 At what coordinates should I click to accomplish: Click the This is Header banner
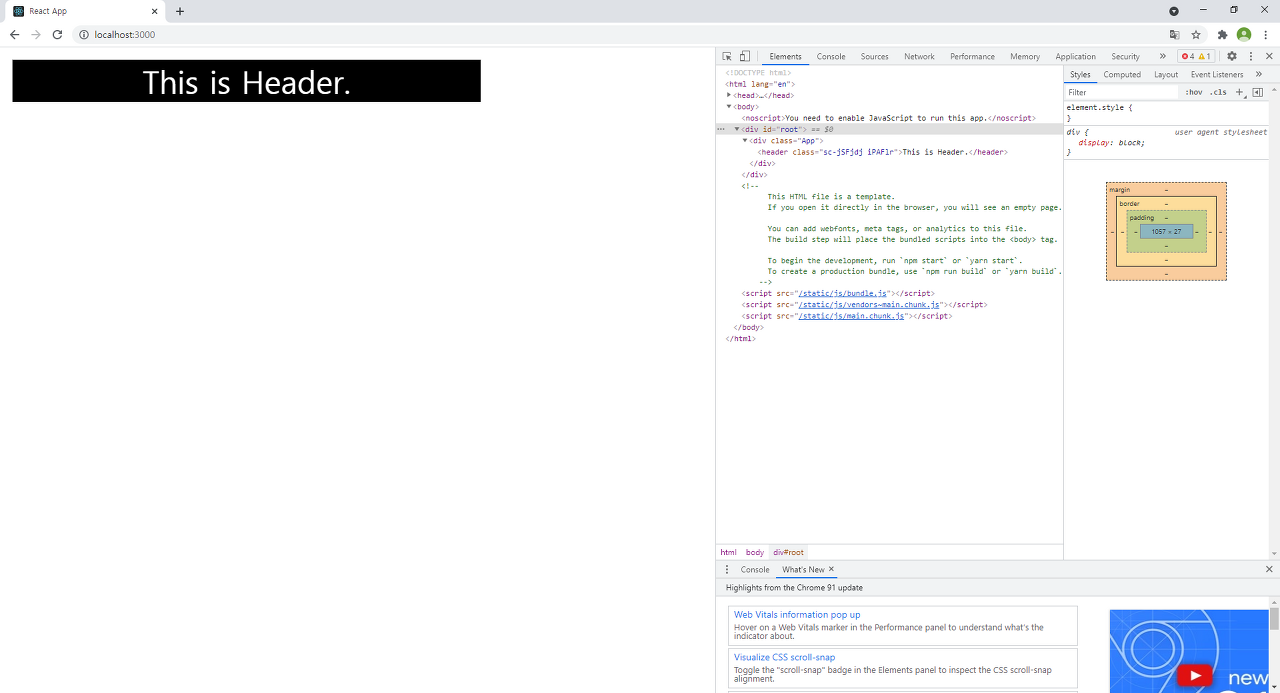[246, 81]
